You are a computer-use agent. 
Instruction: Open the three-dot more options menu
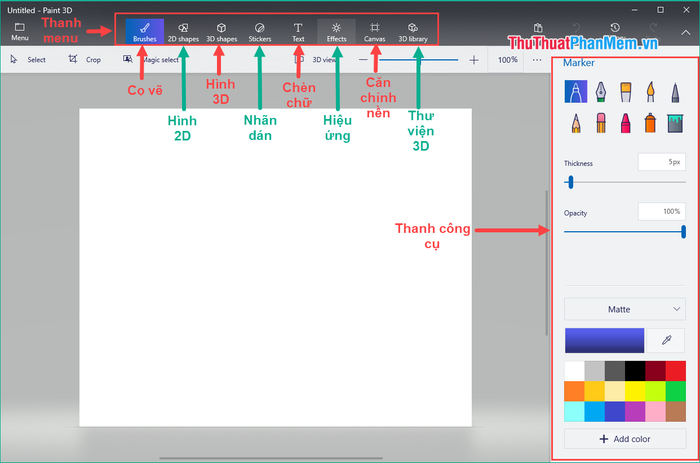coord(537,60)
